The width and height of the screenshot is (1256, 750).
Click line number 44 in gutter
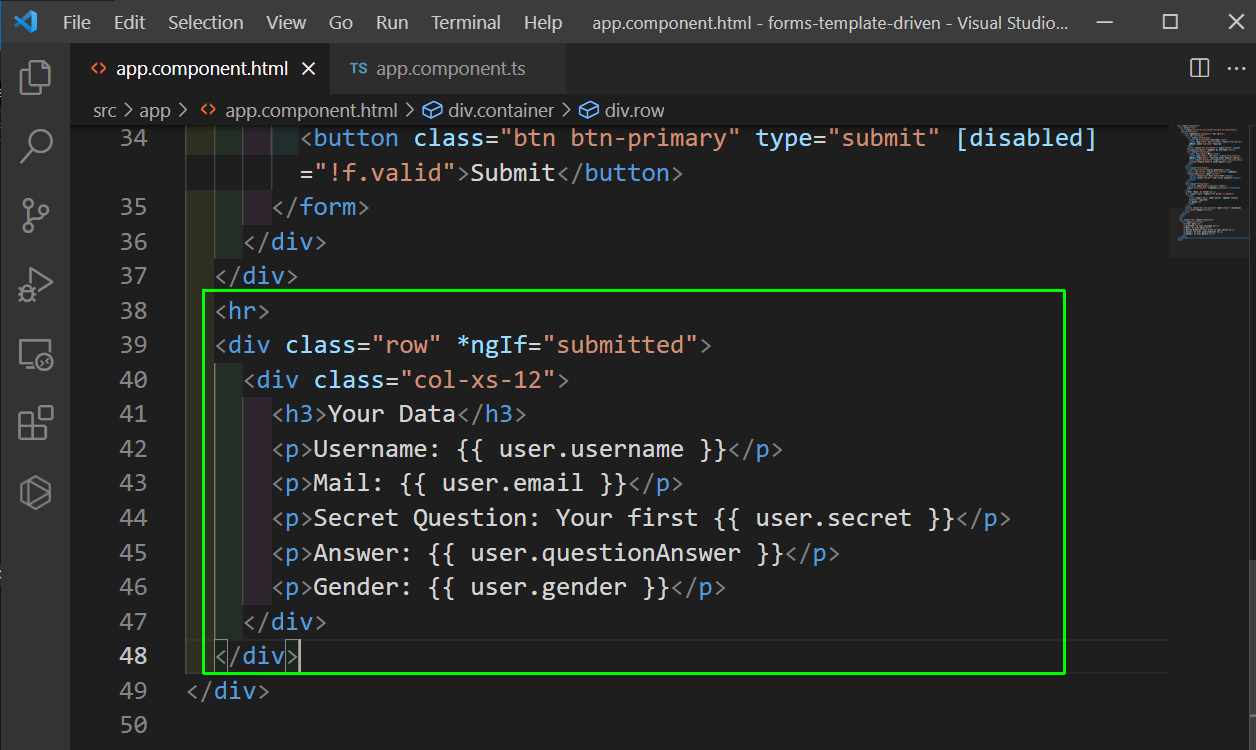point(134,517)
